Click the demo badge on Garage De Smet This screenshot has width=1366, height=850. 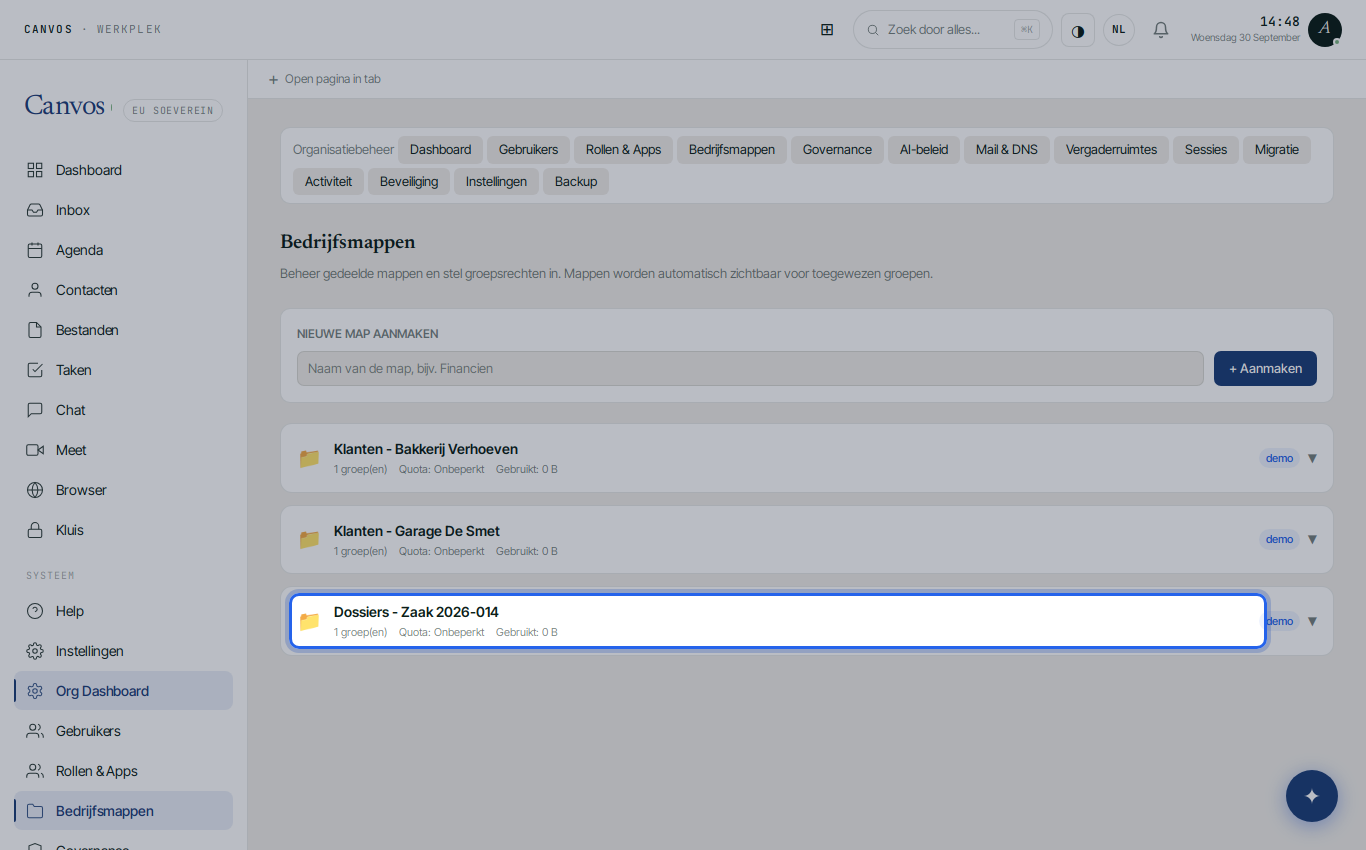[x=1279, y=539]
